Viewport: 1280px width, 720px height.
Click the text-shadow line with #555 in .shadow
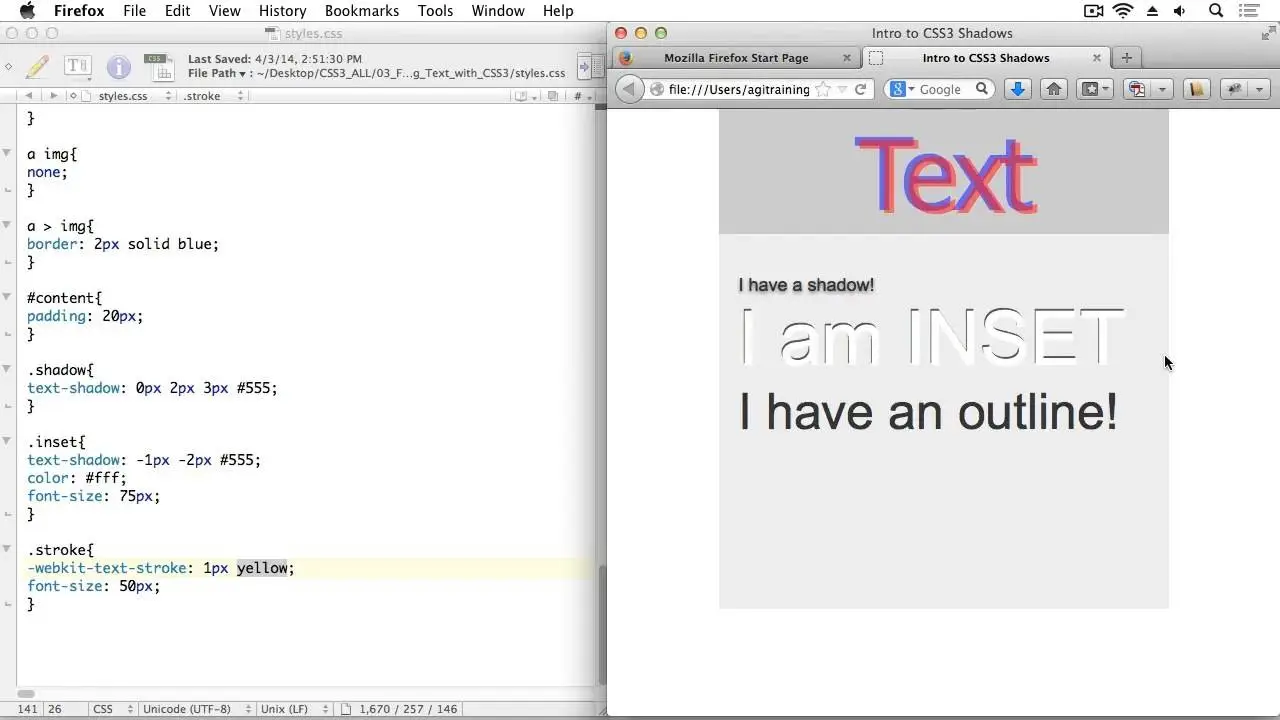click(152, 388)
